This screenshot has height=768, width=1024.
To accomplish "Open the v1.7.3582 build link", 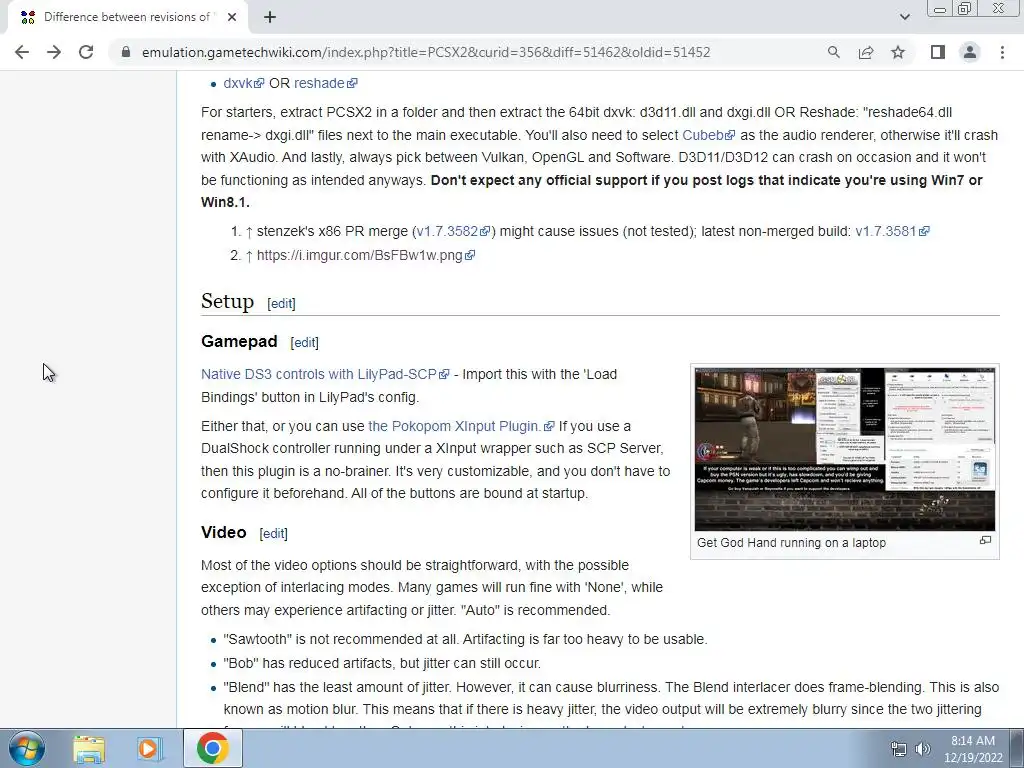I will pos(453,231).
